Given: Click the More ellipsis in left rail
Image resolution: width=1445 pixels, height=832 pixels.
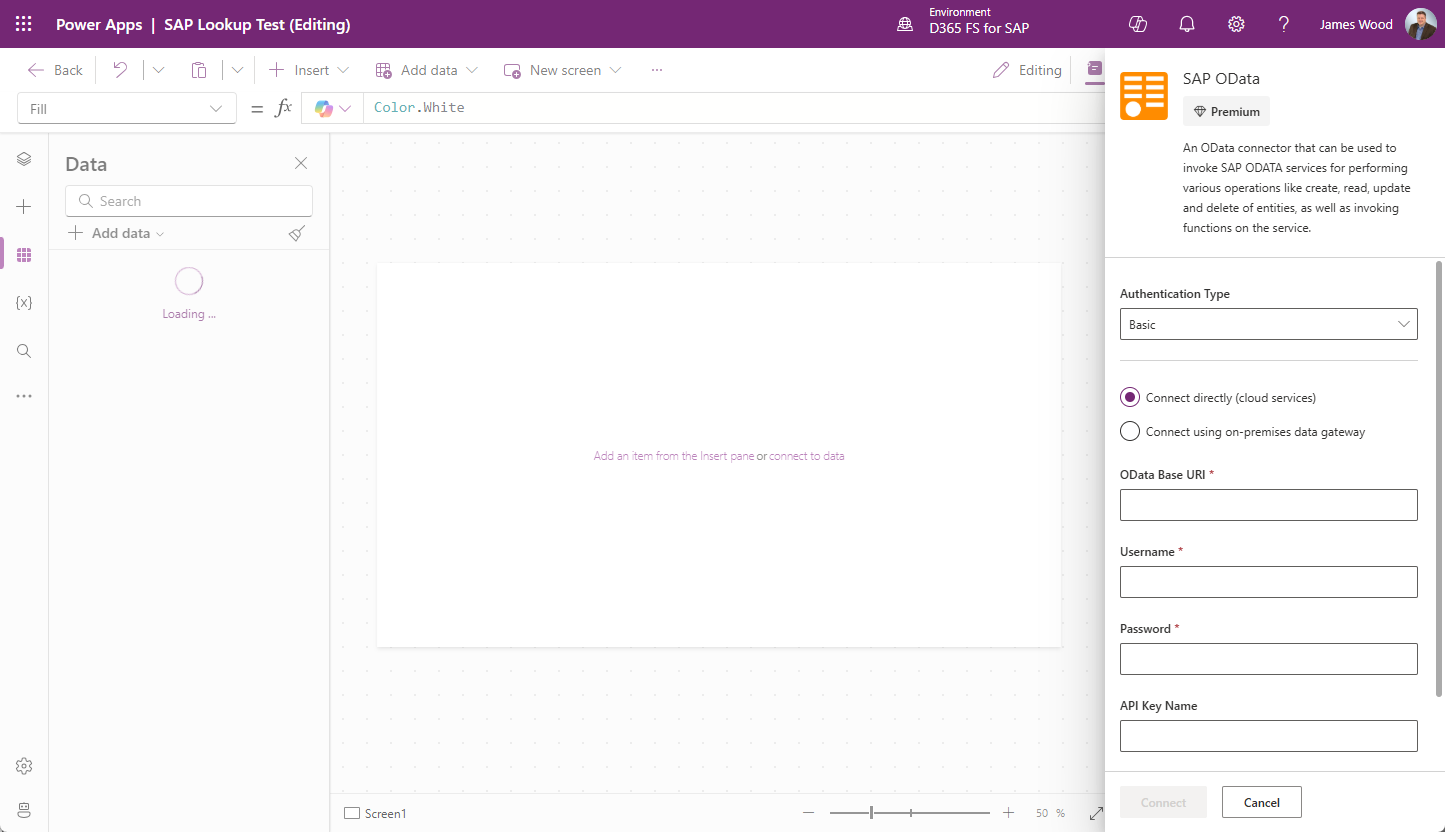Looking at the screenshot, I should 24,396.
